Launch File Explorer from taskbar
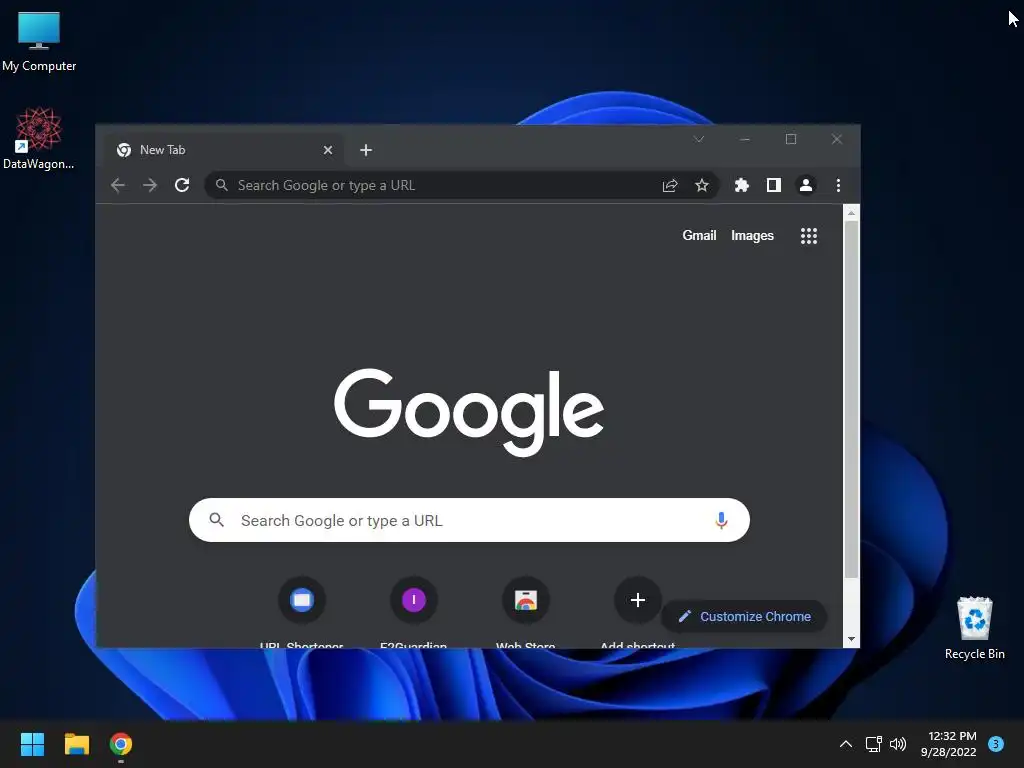 tap(76, 744)
